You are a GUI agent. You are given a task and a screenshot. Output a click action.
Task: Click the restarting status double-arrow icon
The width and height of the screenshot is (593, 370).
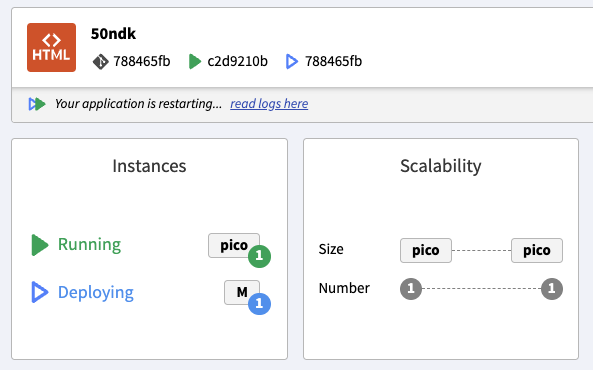coord(37,104)
